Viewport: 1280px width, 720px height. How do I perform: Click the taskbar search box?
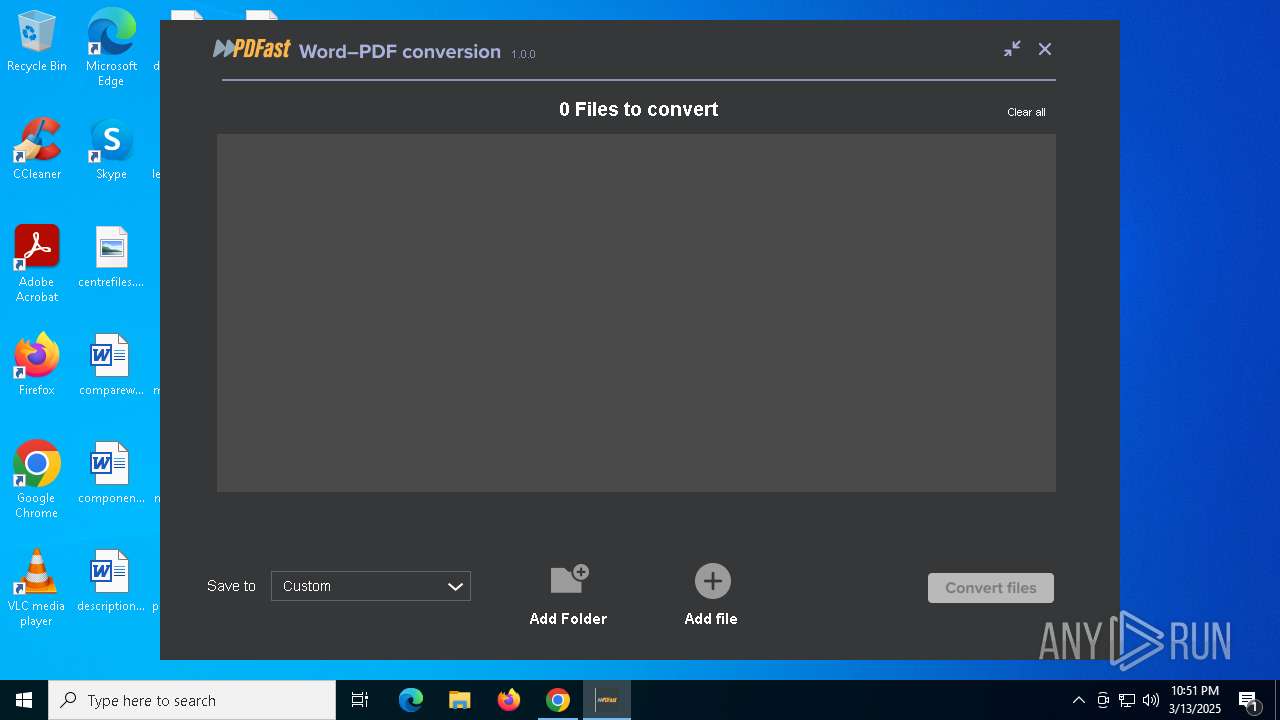point(192,700)
